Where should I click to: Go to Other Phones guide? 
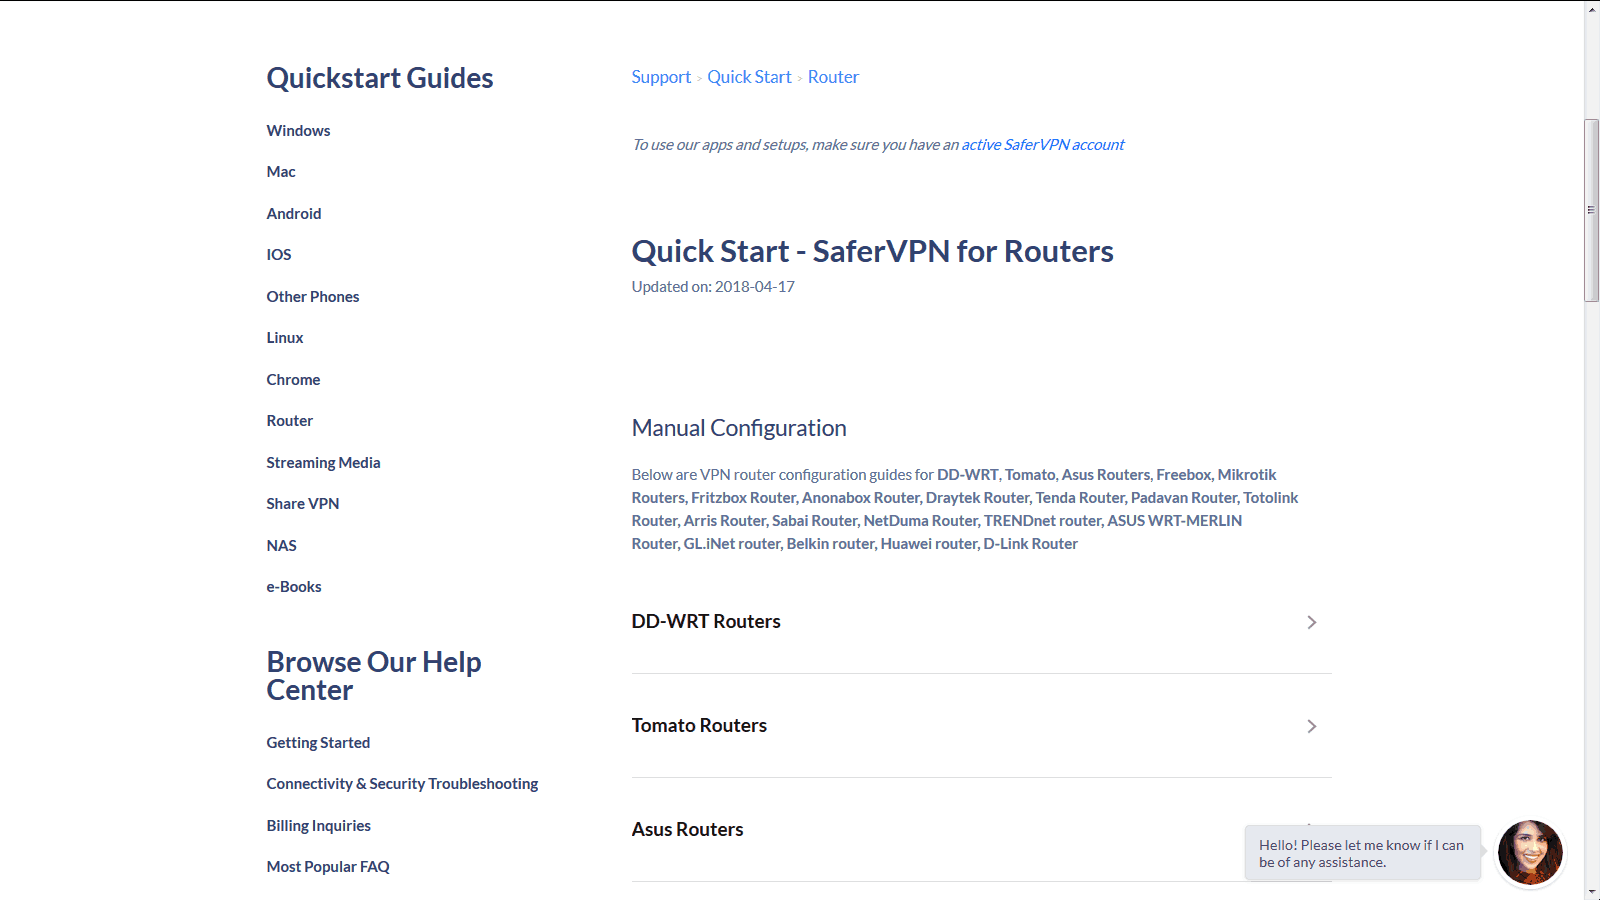tap(313, 297)
